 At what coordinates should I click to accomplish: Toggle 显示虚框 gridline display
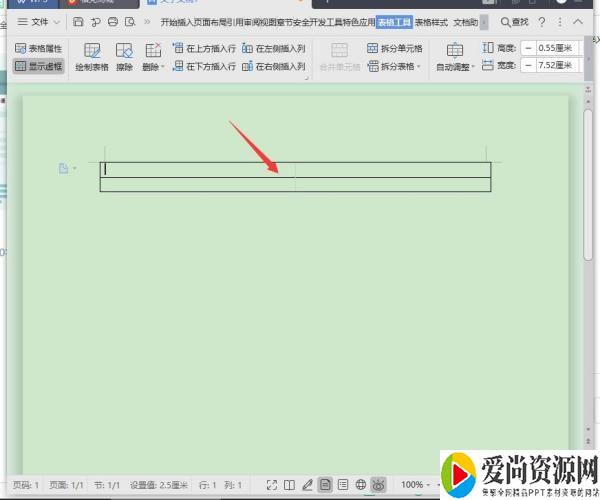(x=40, y=66)
